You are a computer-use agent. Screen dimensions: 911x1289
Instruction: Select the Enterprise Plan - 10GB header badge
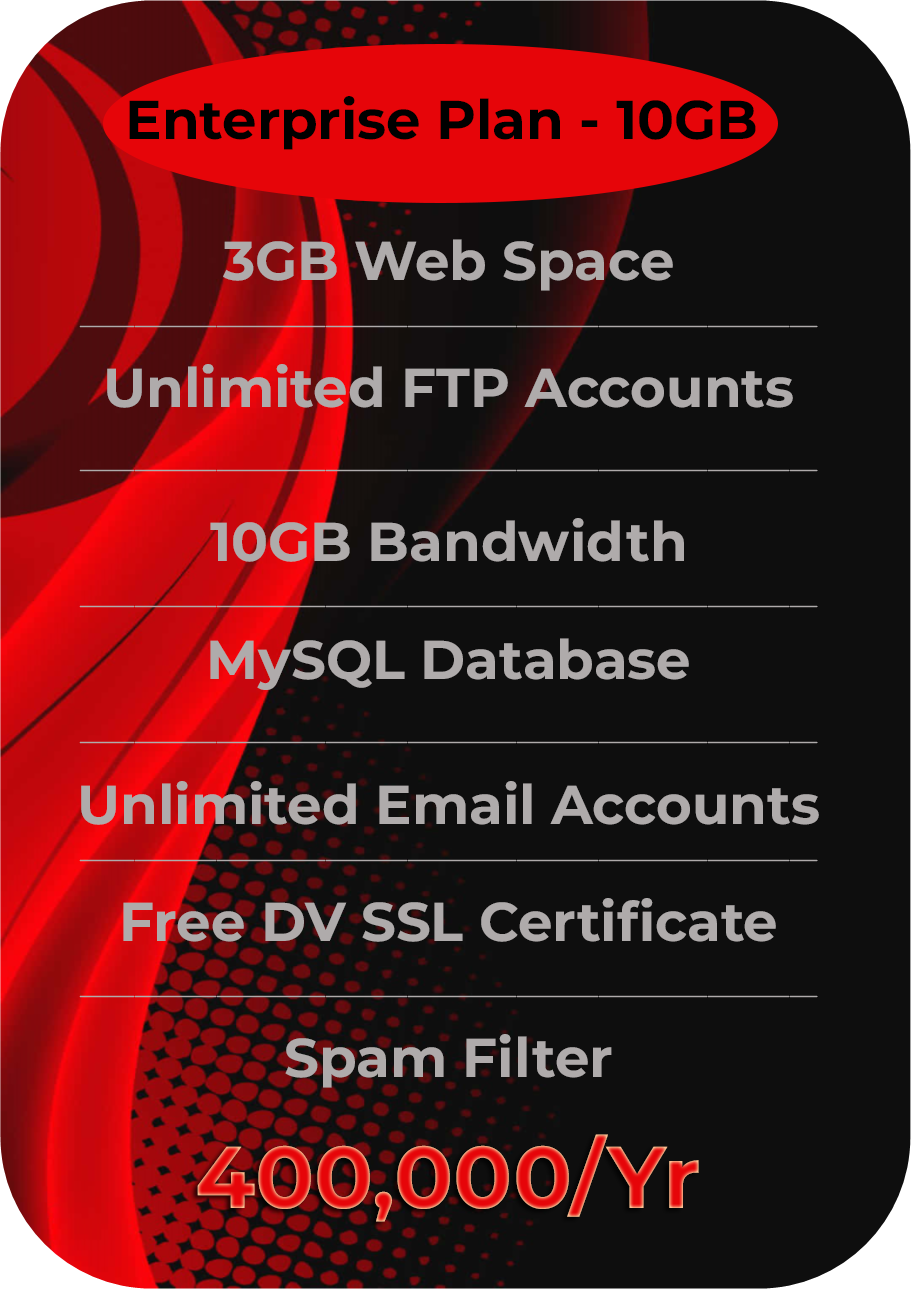440,122
